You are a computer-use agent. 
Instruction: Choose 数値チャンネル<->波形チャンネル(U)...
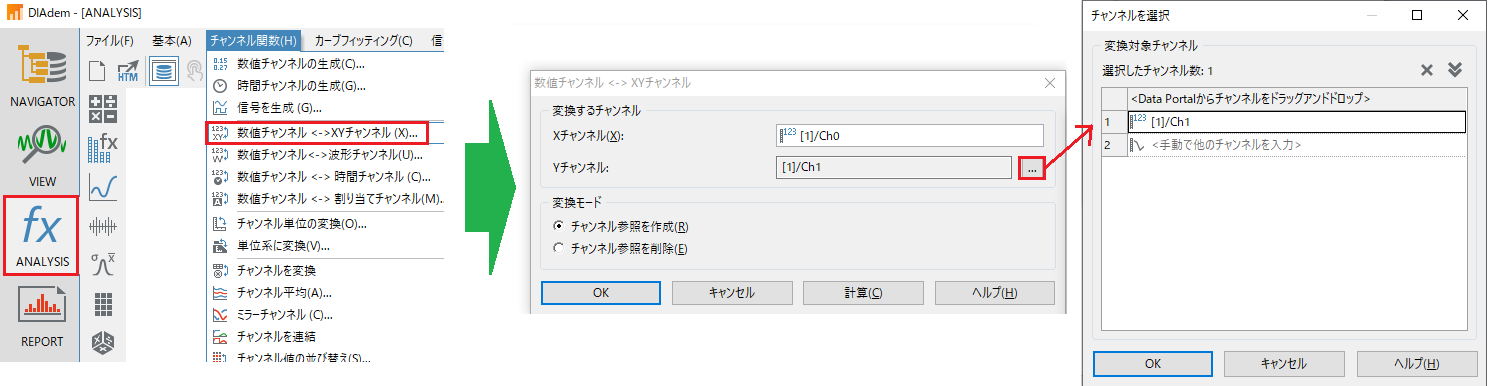pos(325,155)
